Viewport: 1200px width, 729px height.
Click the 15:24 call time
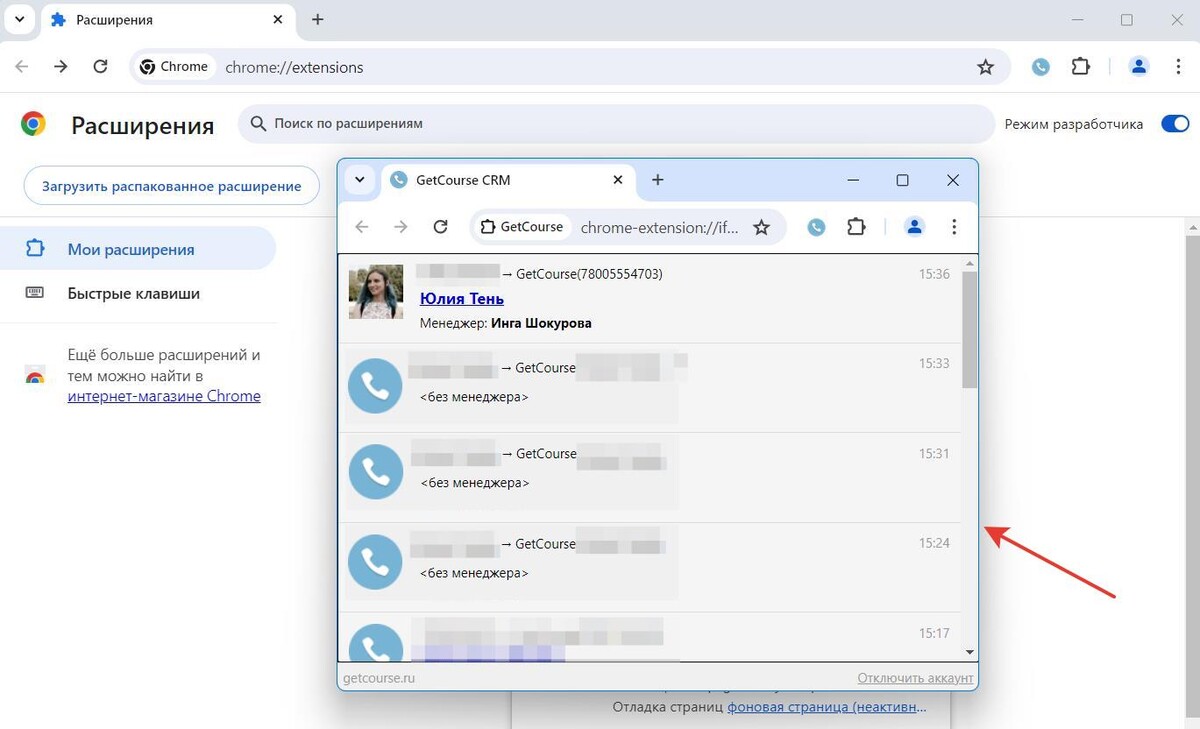(934, 544)
